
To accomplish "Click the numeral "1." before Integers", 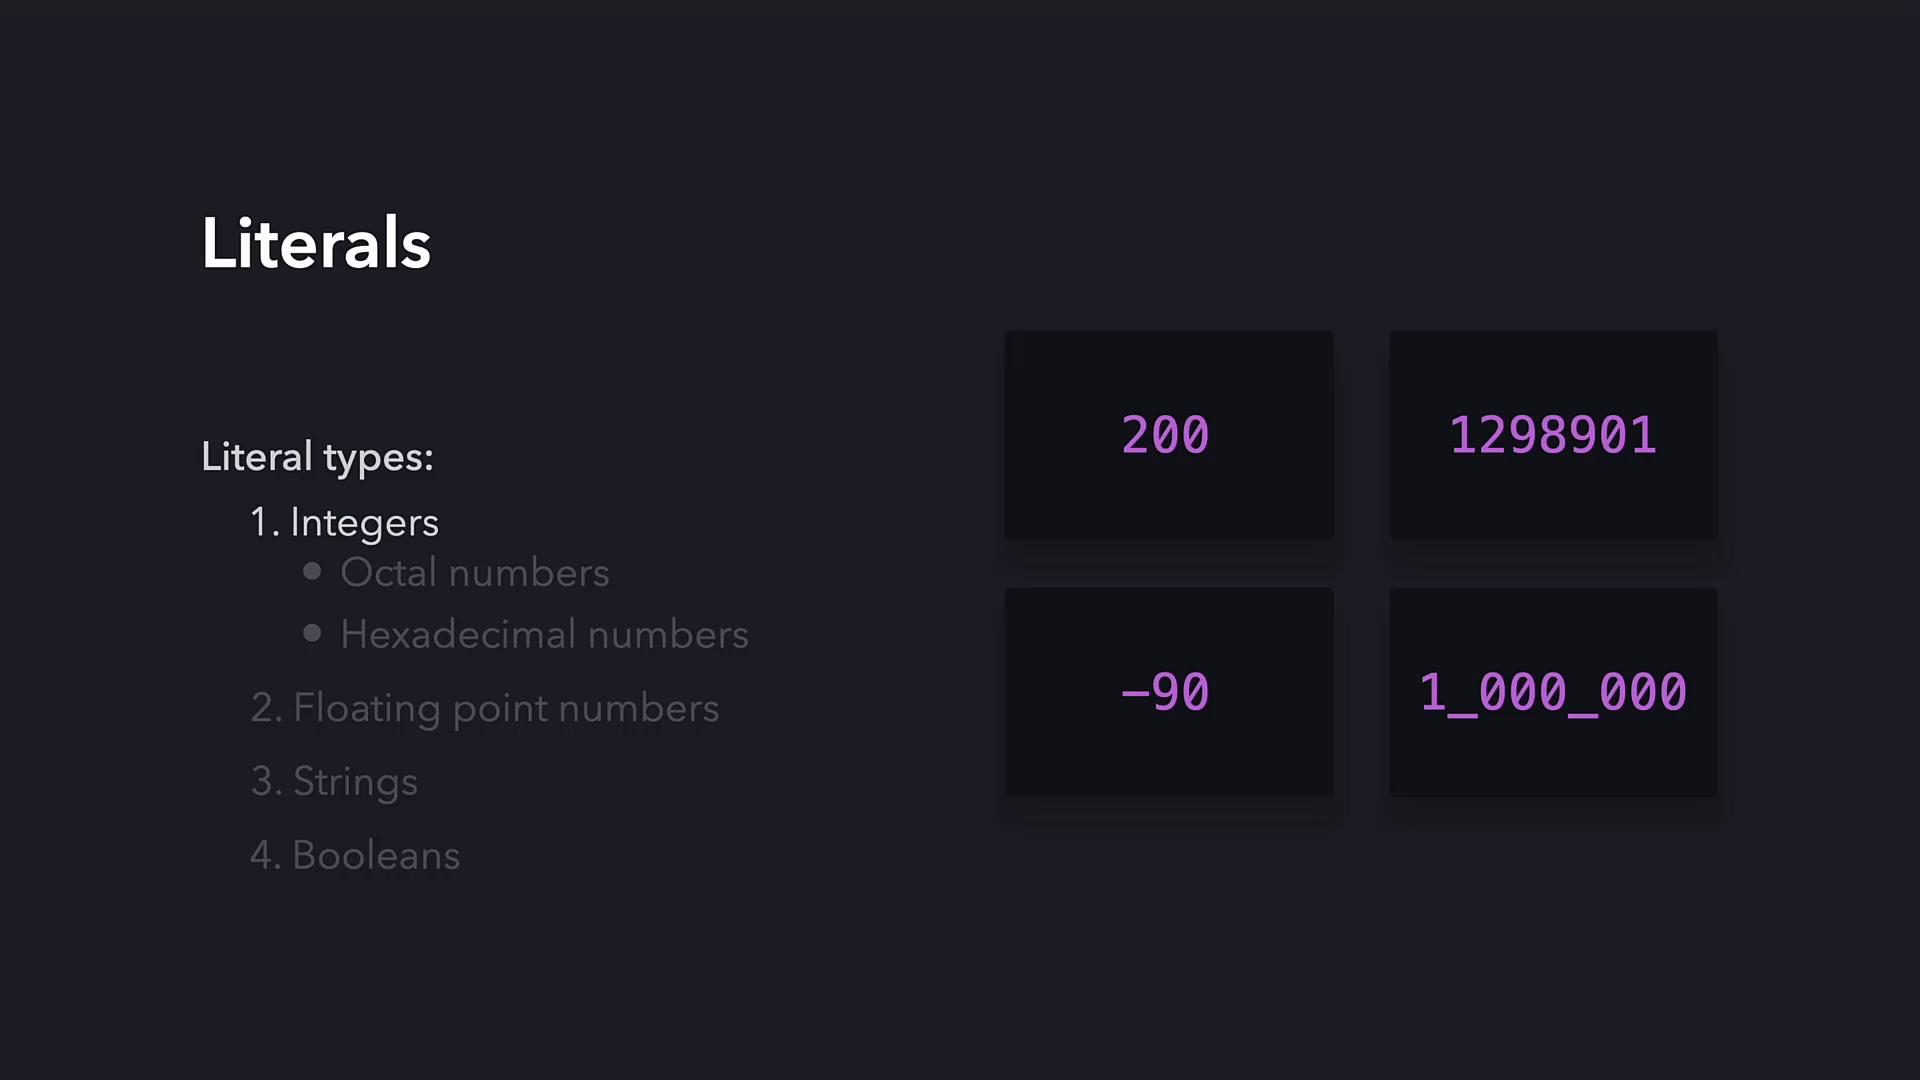I will click(x=263, y=523).
